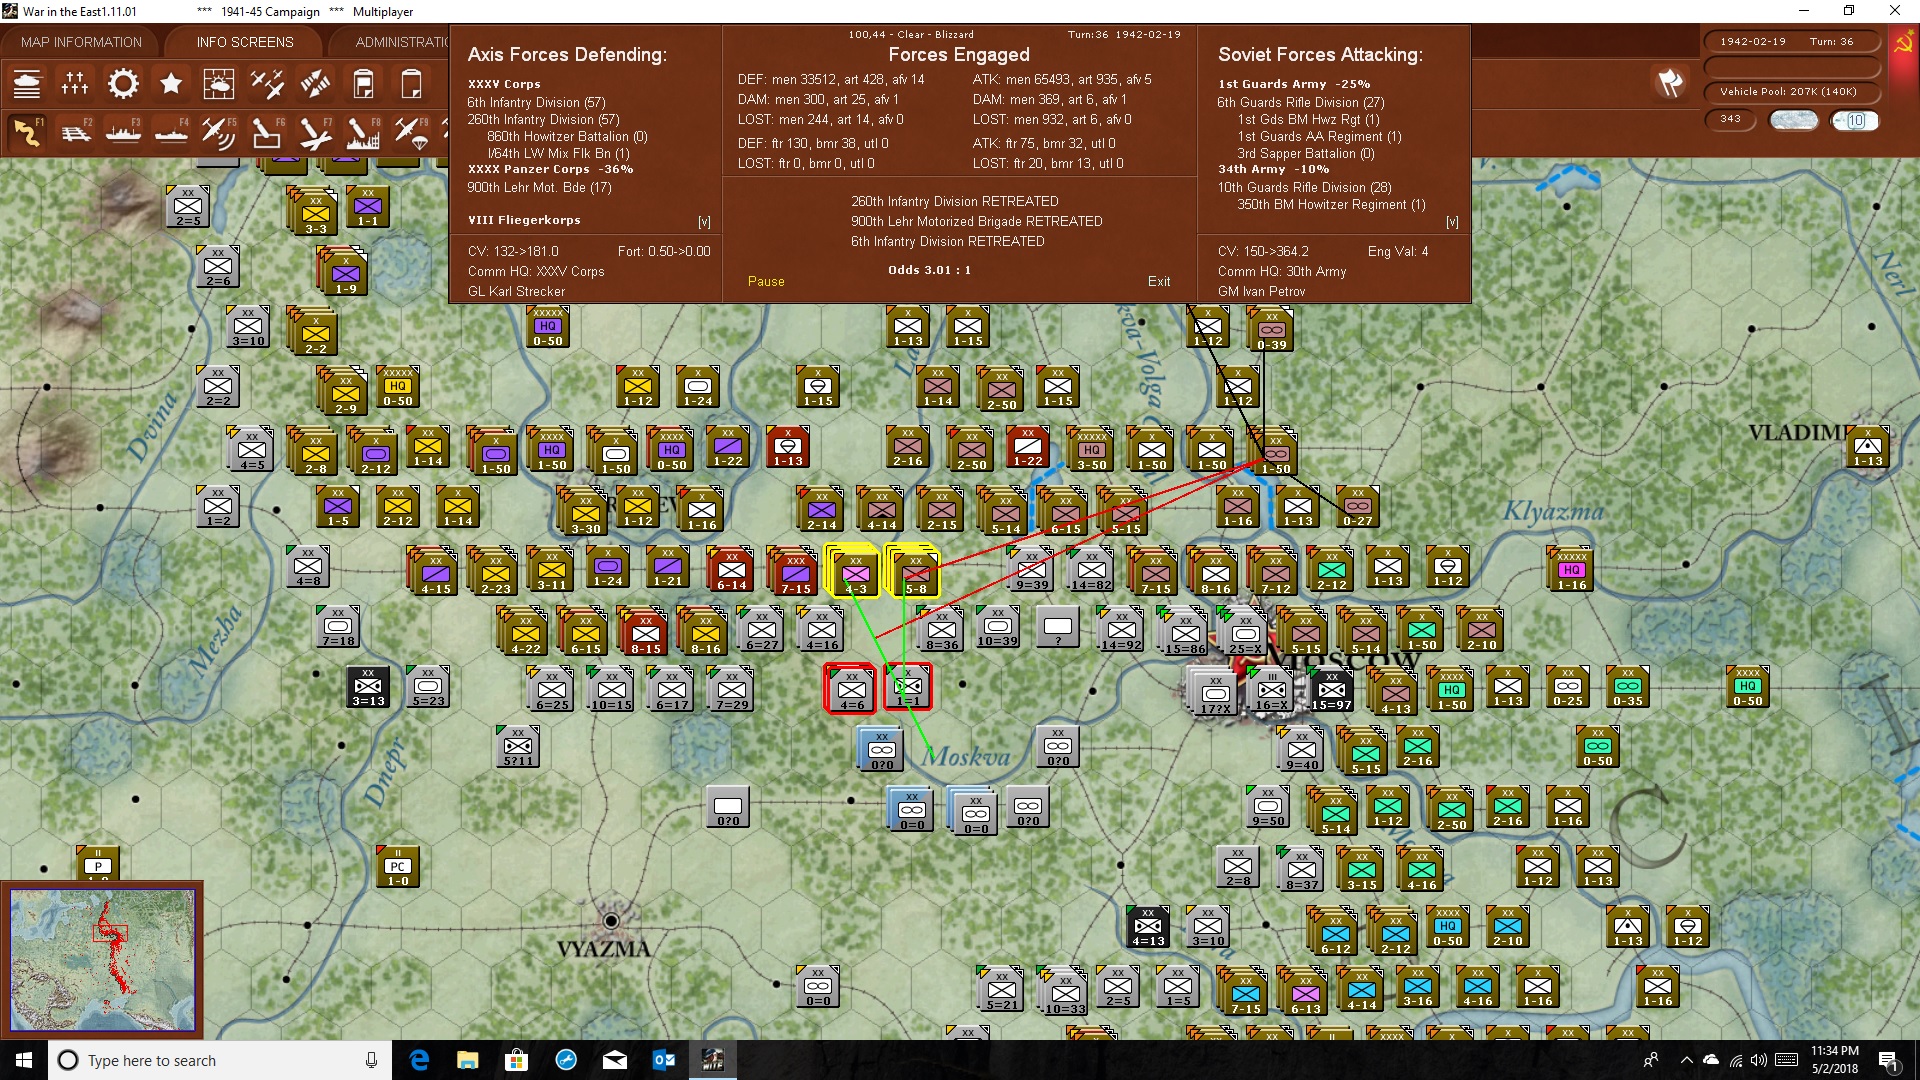Exit the combat resolution window
Image resolution: width=1920 pixels, height=1080 pixels.
(1159, 282)
